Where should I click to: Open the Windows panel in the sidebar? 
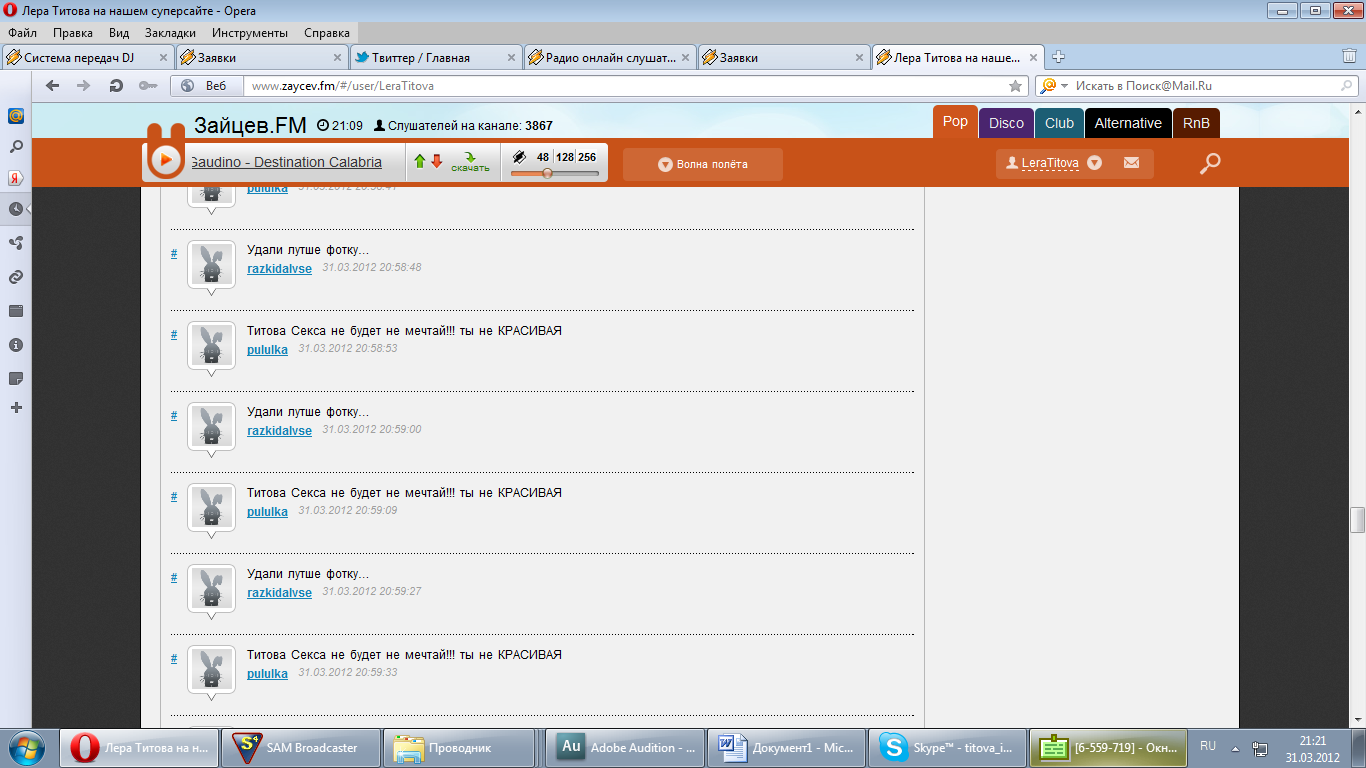[x=16, y=311]
